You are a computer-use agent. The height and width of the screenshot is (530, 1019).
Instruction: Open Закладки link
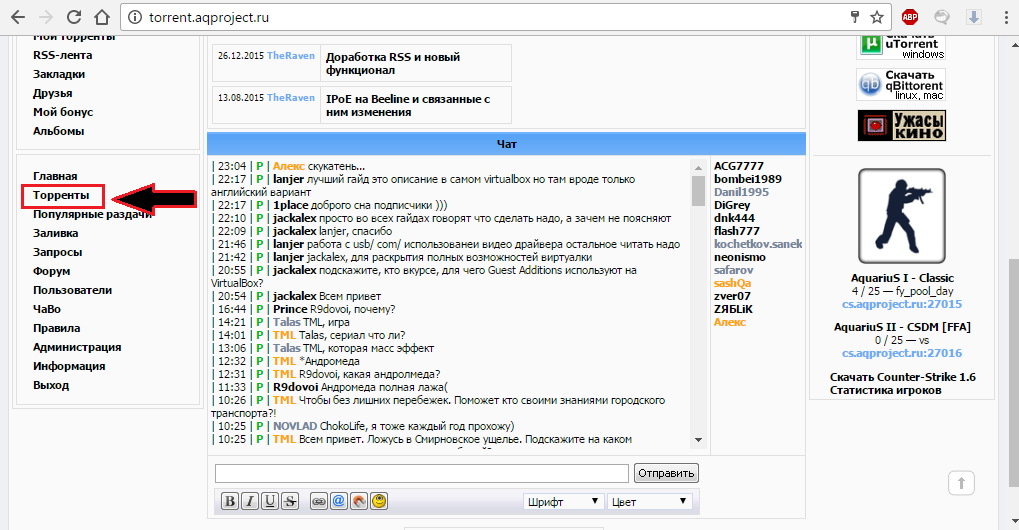coord(59,74)
